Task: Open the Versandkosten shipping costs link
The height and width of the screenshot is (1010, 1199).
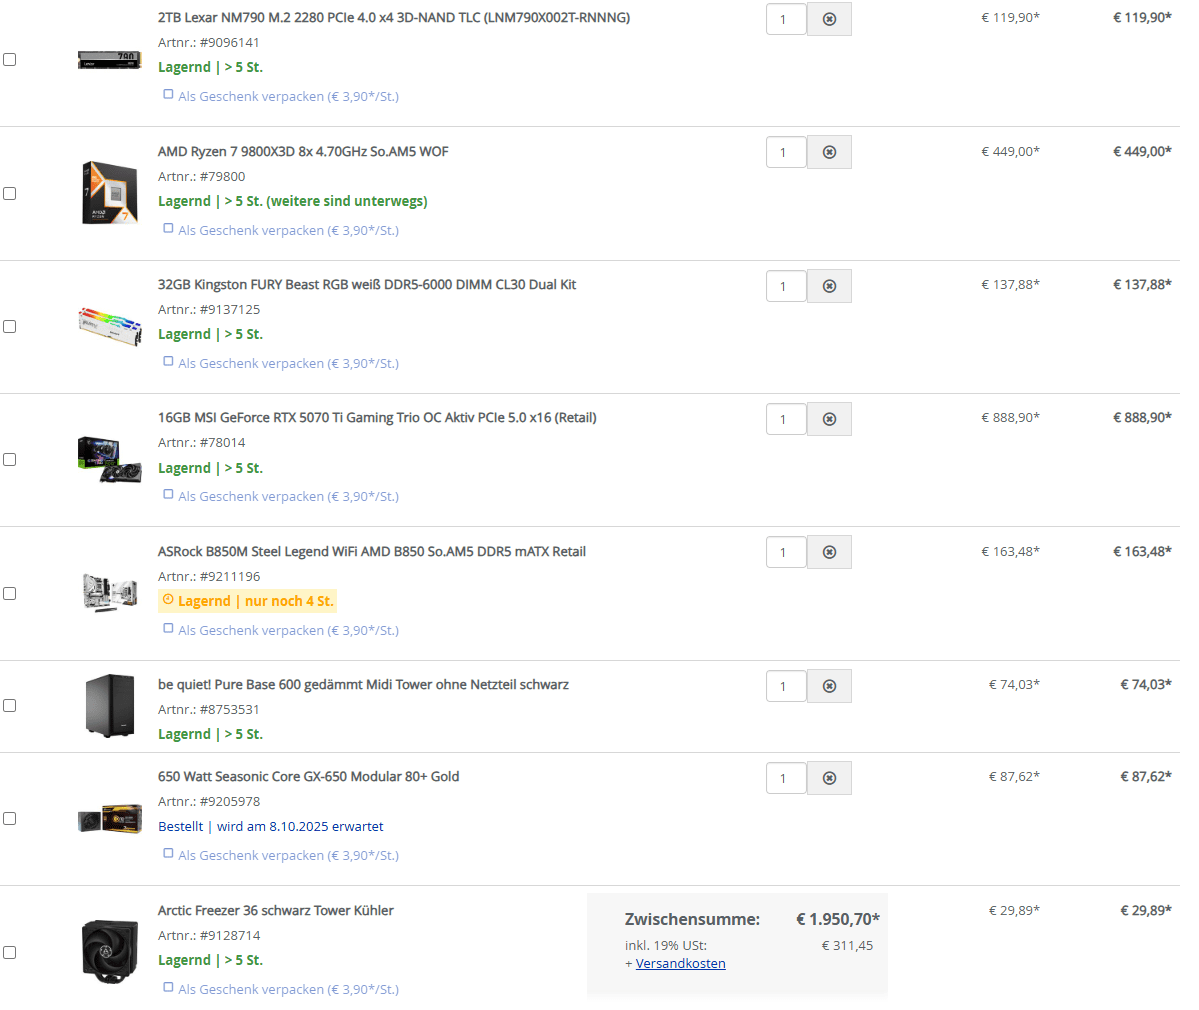Action: (x=680, y=964)
